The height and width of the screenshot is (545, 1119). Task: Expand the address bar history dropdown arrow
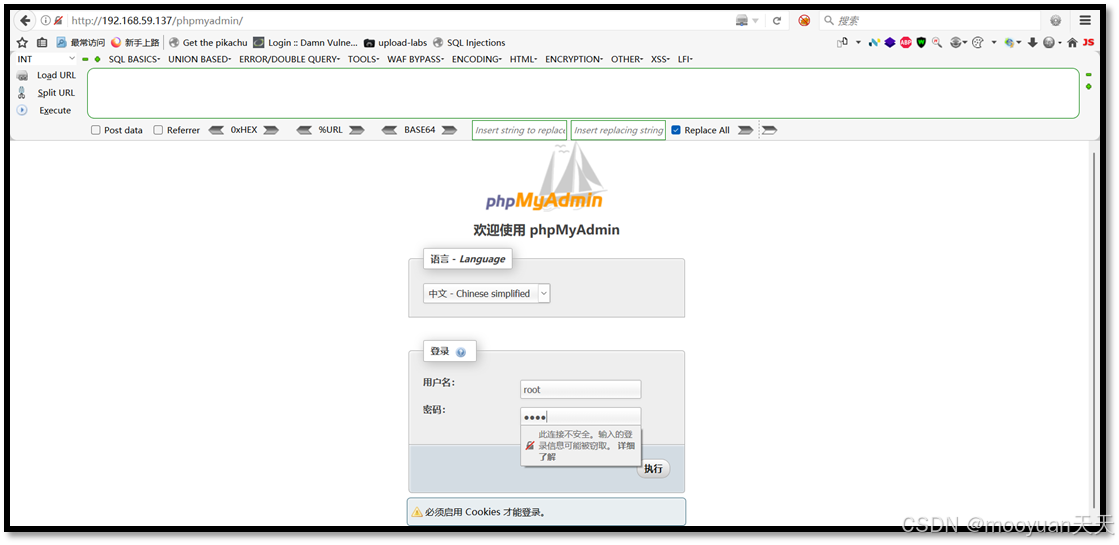pos(755,21)
